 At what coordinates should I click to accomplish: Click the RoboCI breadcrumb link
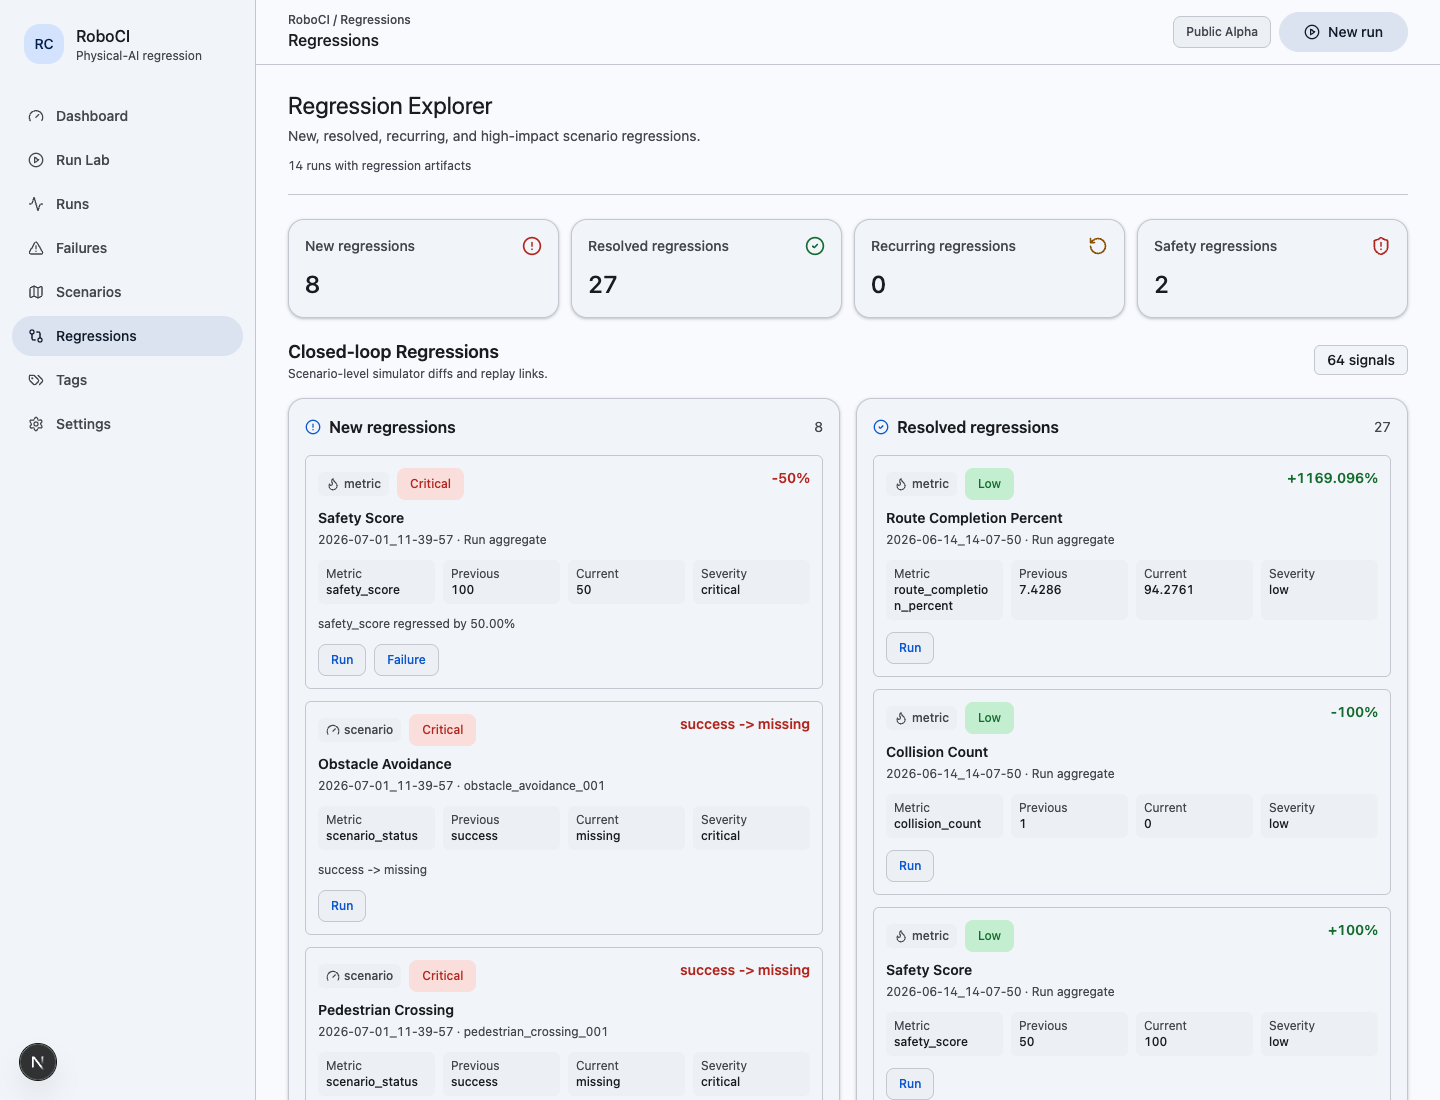click(x=309, y=20)
